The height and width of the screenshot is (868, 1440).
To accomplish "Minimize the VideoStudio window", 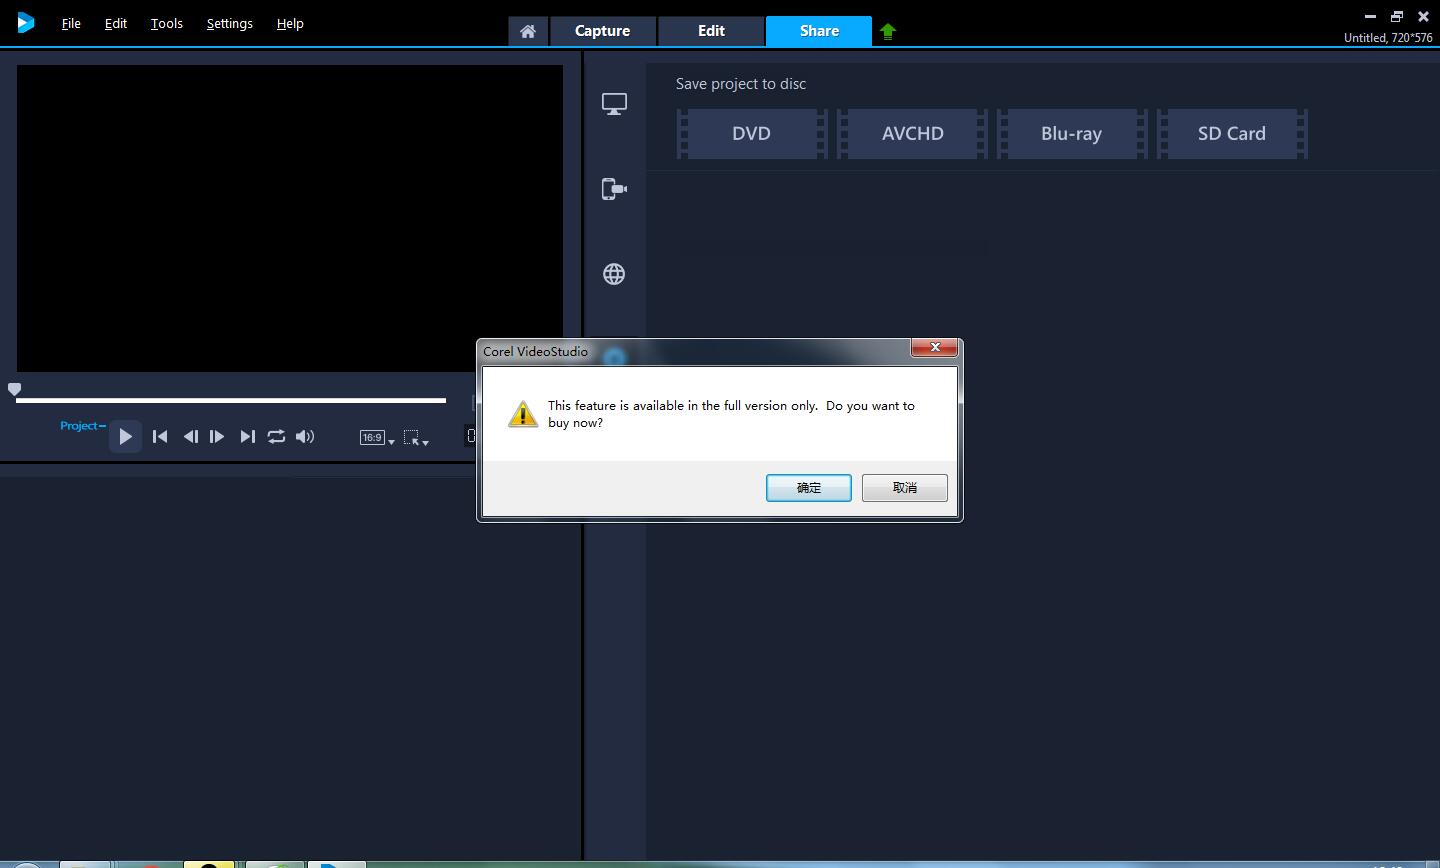I will pyautogui.click(x=1370, y=17).
